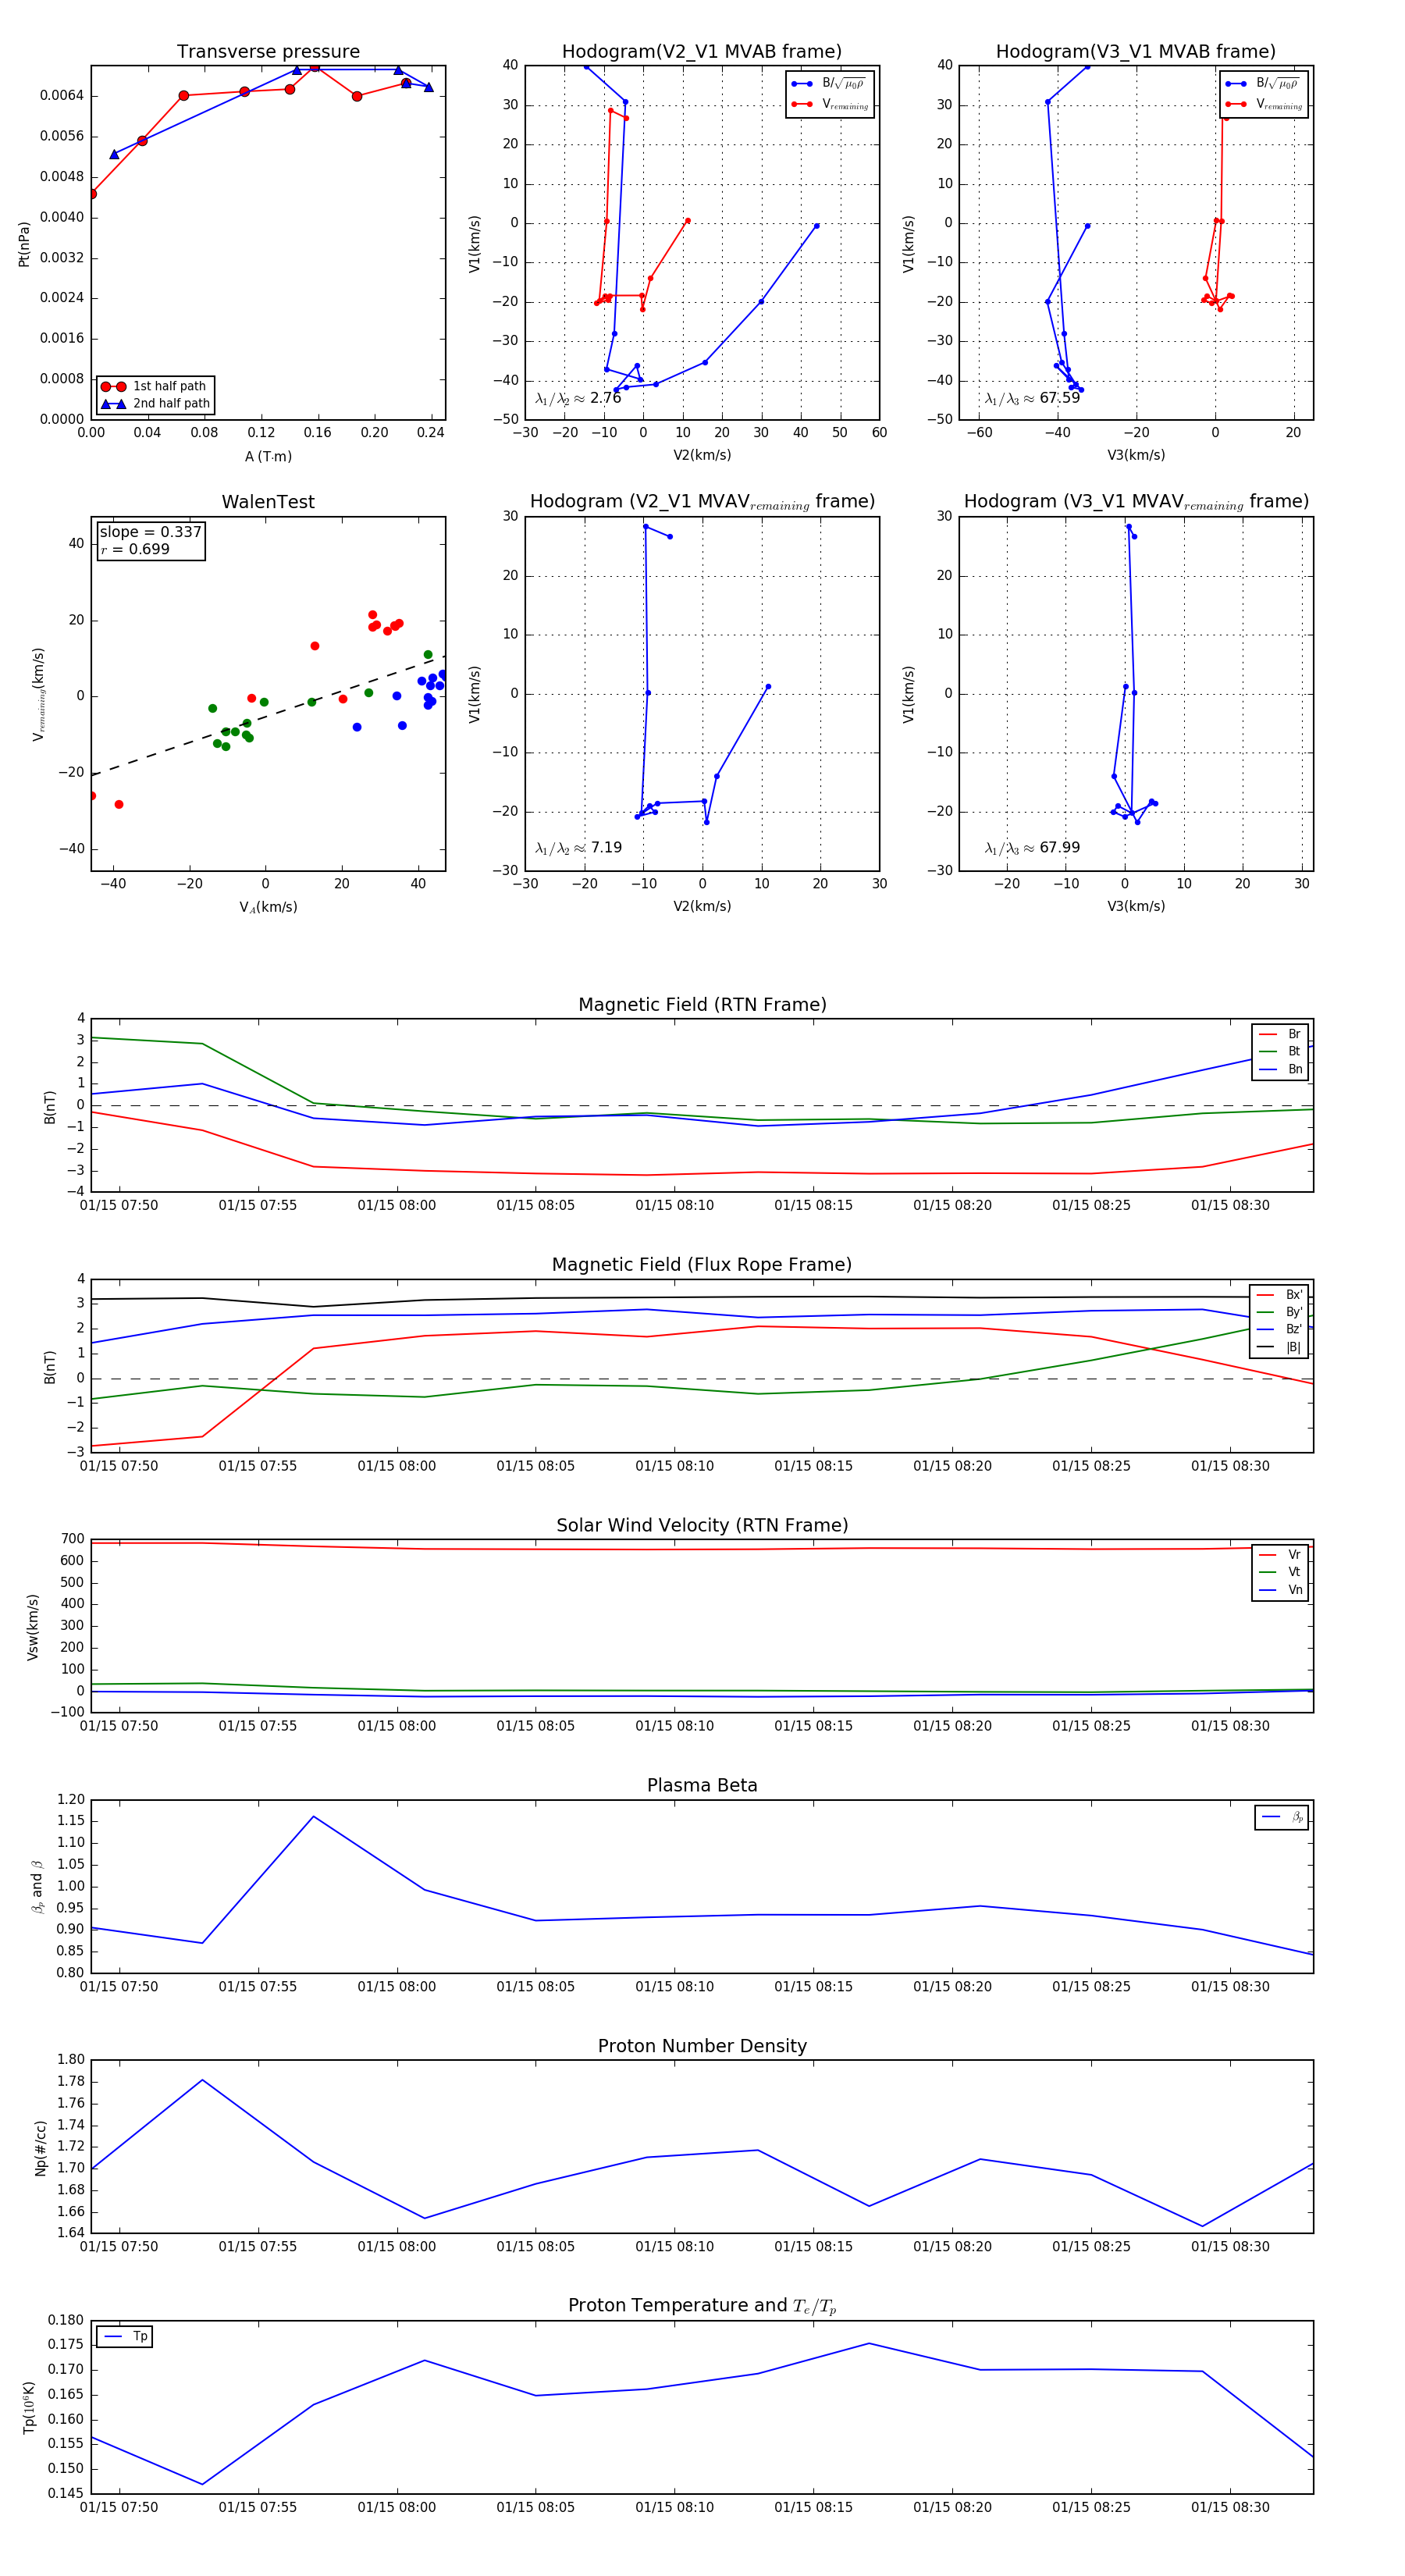Image resolution: width=1405 pixels, height=2576 pixels.
Task: Click the λ1/λ3 ≈ 67.59 annotation
Action: tap(1032, 398)
